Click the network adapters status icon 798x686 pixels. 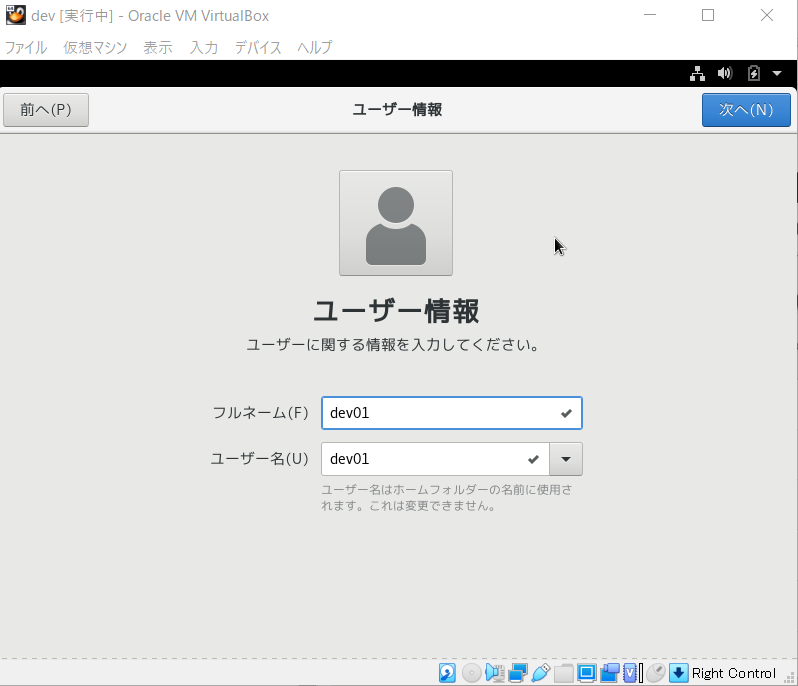pos(518,673)
